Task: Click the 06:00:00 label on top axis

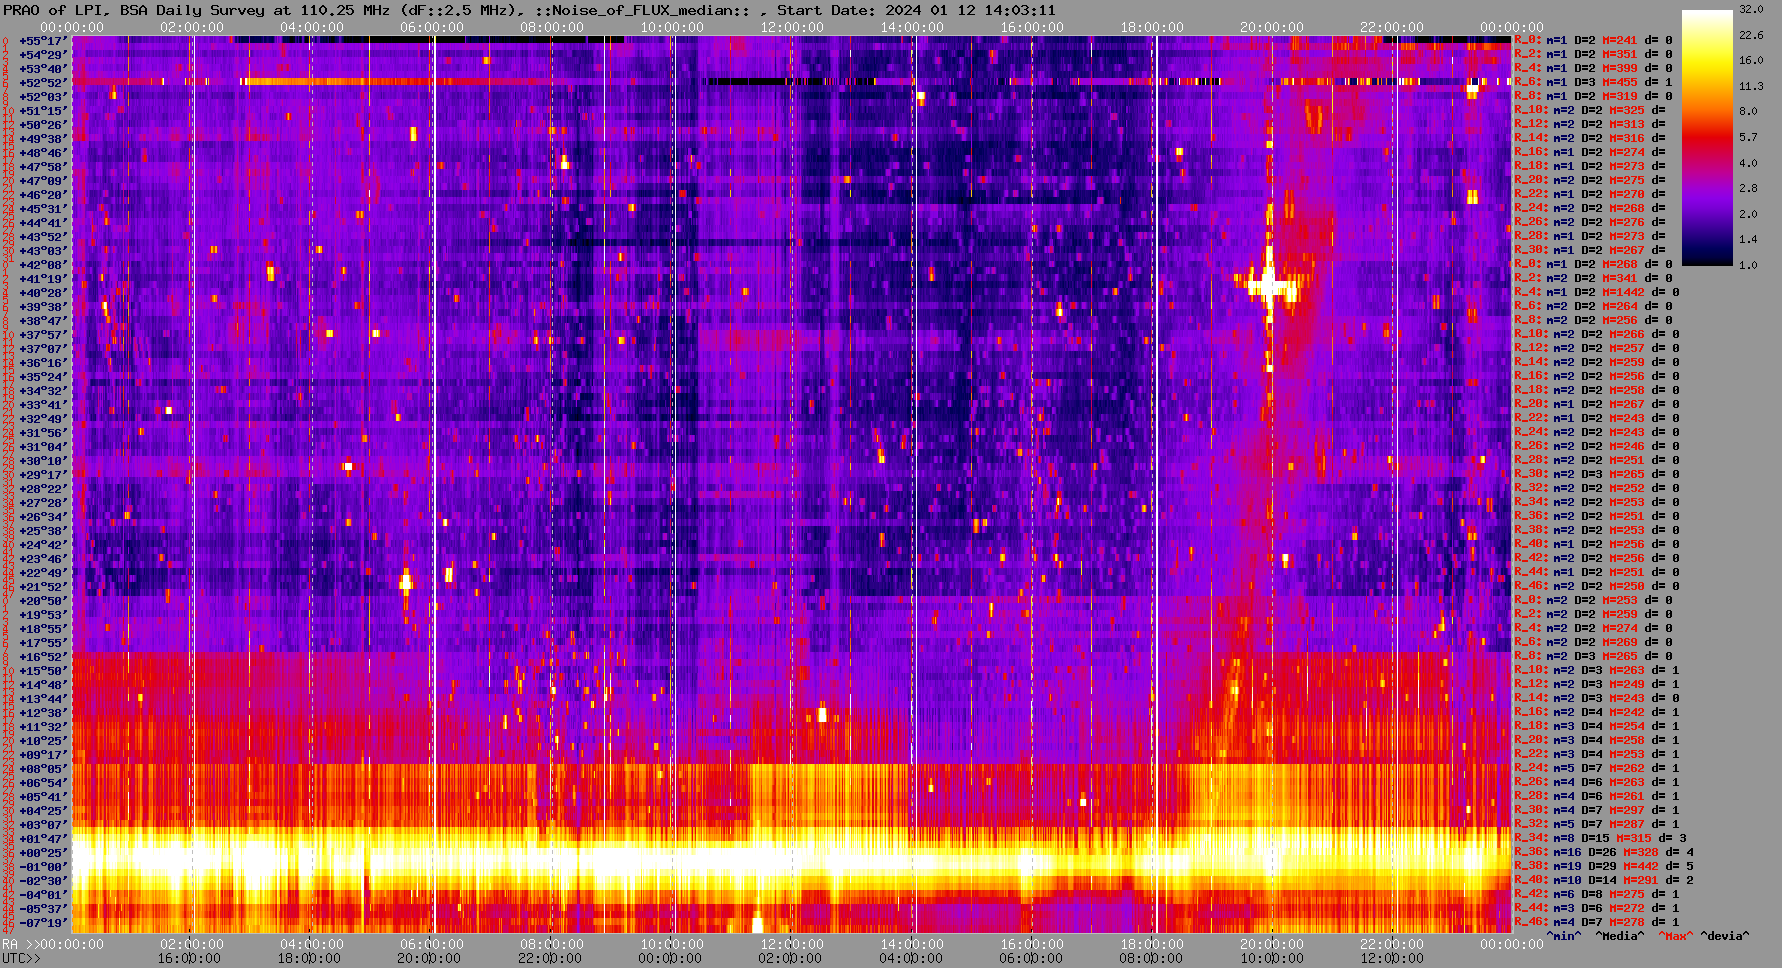Action: (432, 28)
